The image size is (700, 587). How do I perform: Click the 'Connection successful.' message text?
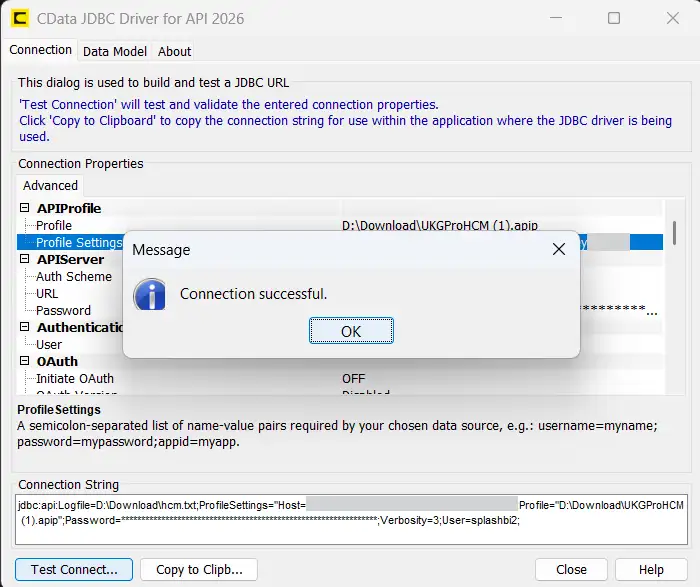tap(254, 294)
